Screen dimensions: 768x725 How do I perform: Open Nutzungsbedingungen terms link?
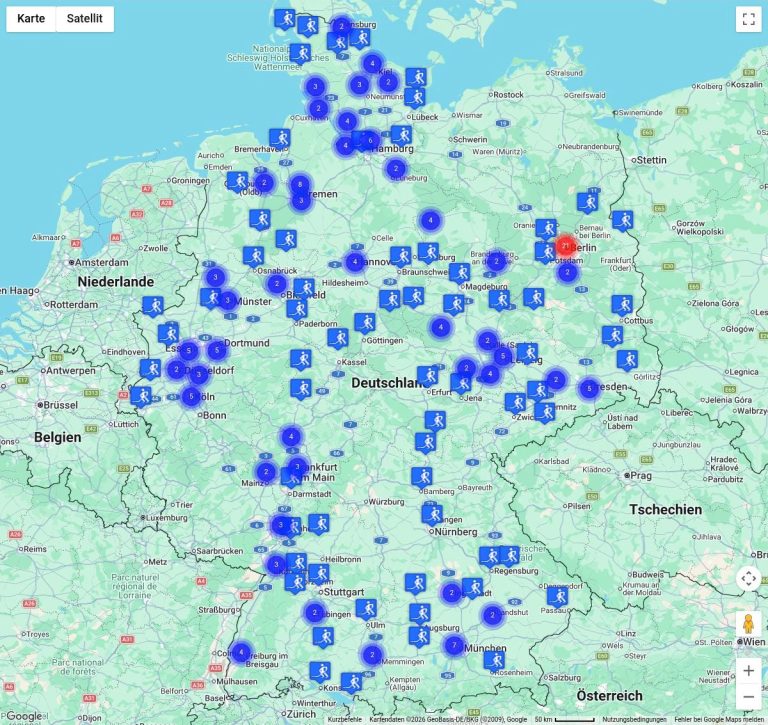pyautogui.click(x=634, y=720)
